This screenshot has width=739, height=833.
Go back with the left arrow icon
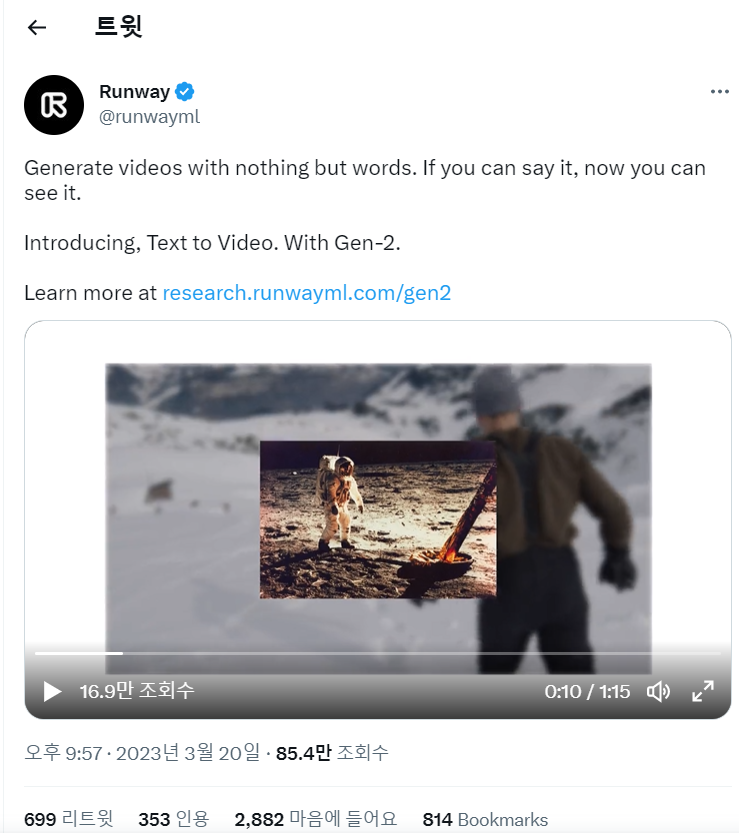tap(37, 27)
